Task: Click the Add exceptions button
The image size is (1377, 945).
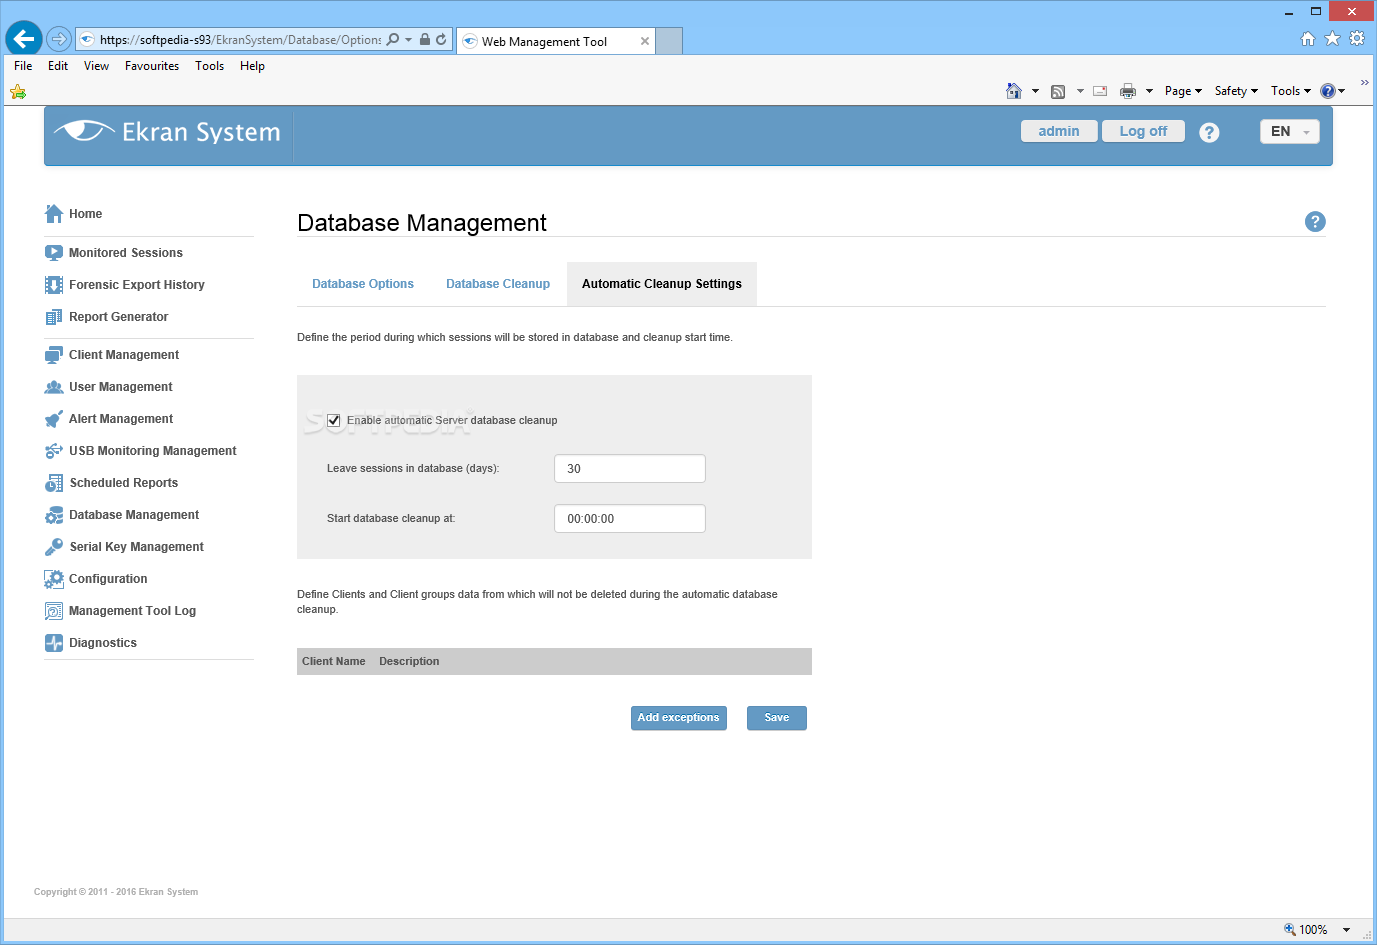Action: [679, 718]
